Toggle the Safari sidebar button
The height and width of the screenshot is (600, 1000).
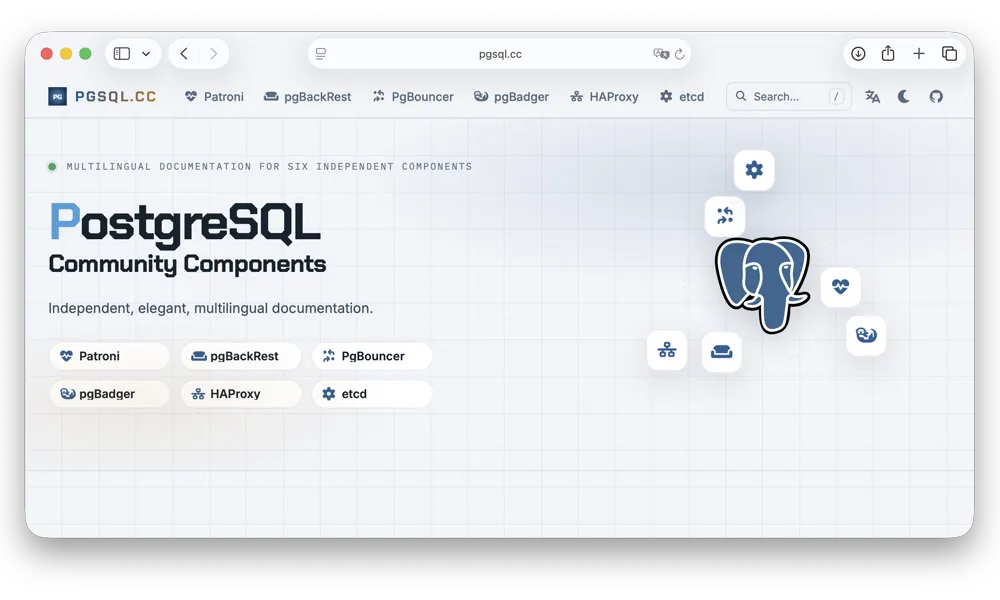click(122, 54)
